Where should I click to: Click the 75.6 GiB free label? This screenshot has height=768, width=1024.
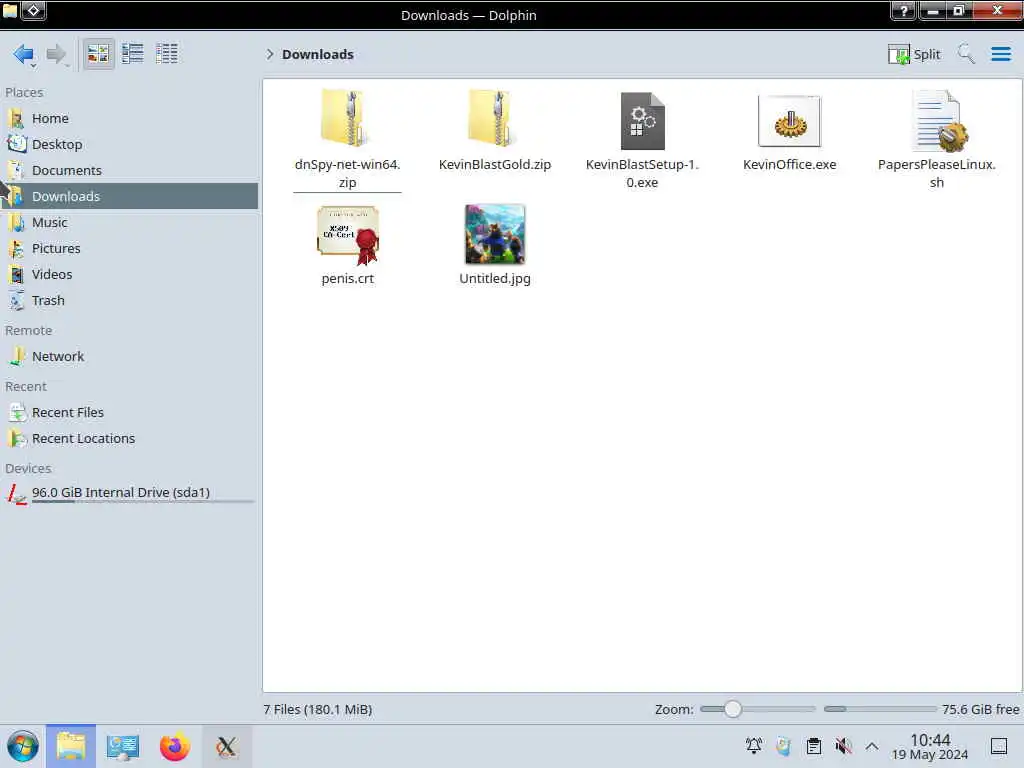pyautogui.click(x=980, y=709)
